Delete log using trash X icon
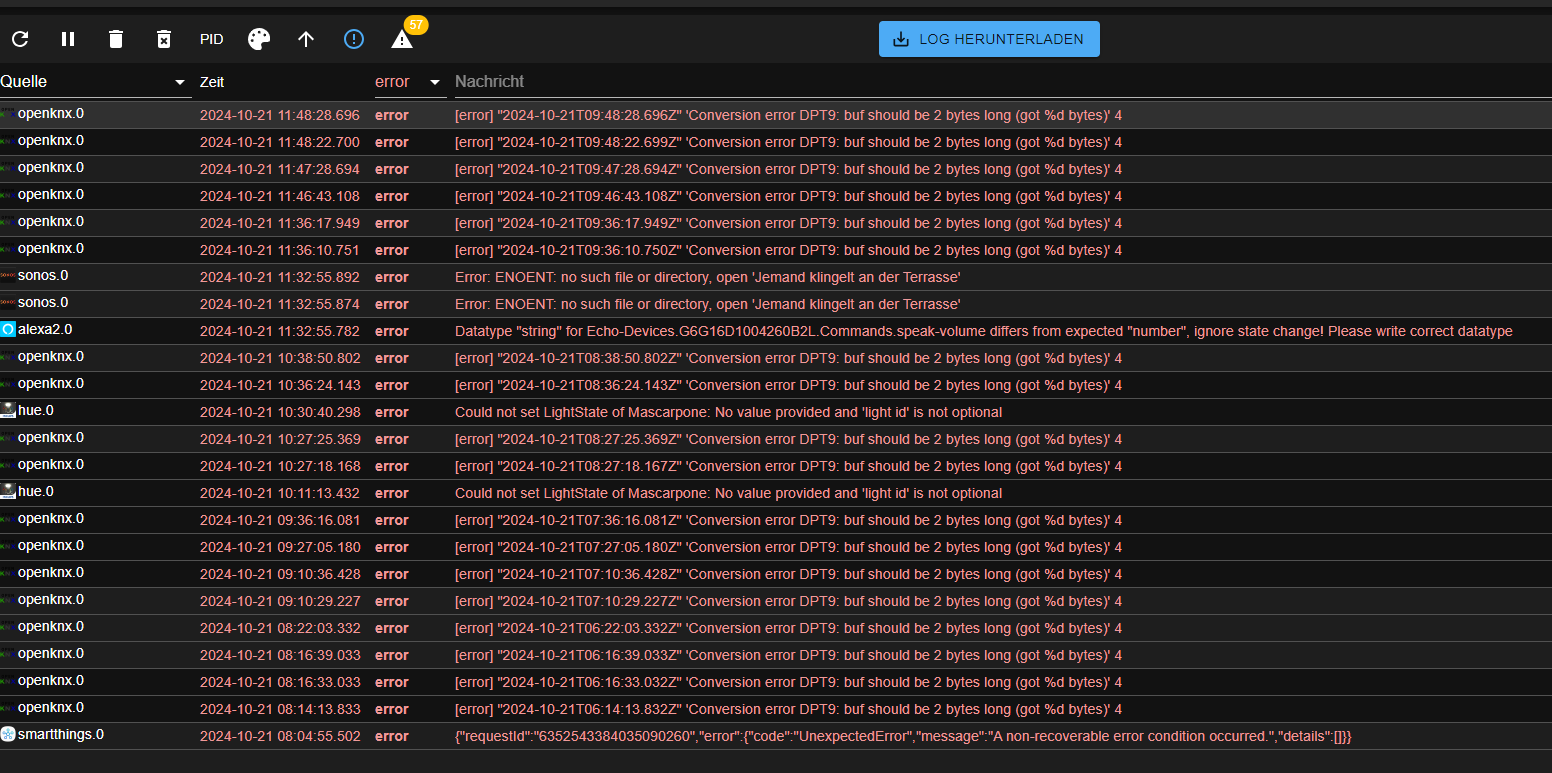 click(x=164, y=39)
